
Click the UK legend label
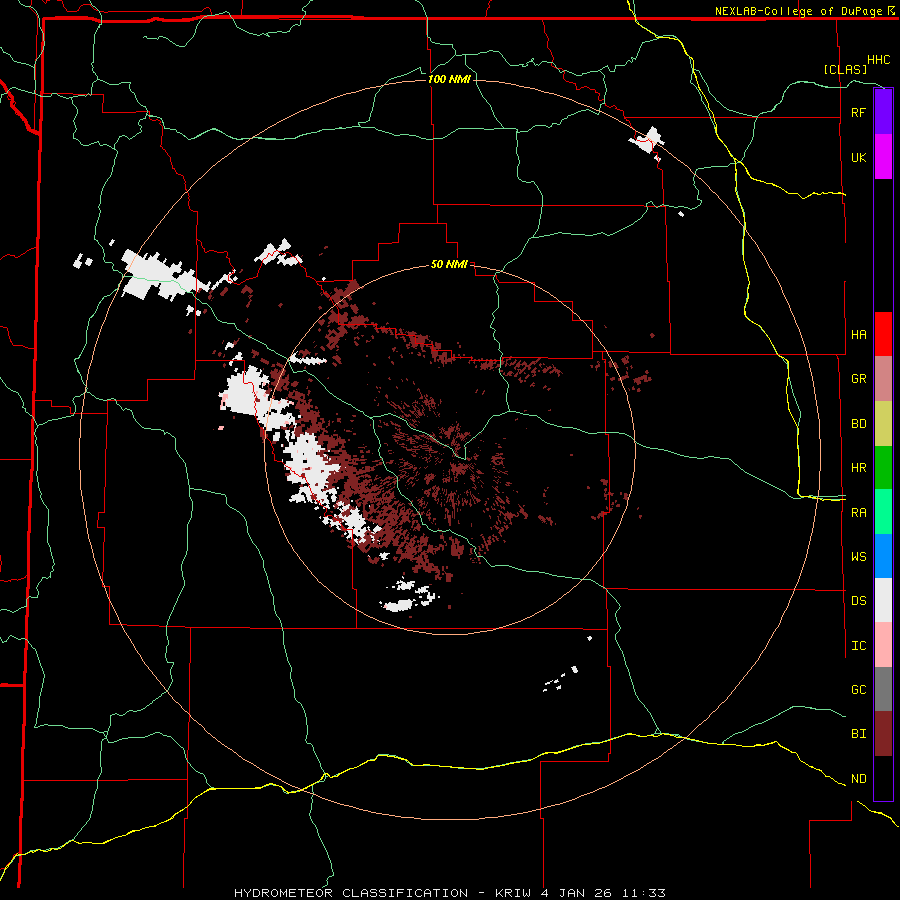tap(858, 157)
